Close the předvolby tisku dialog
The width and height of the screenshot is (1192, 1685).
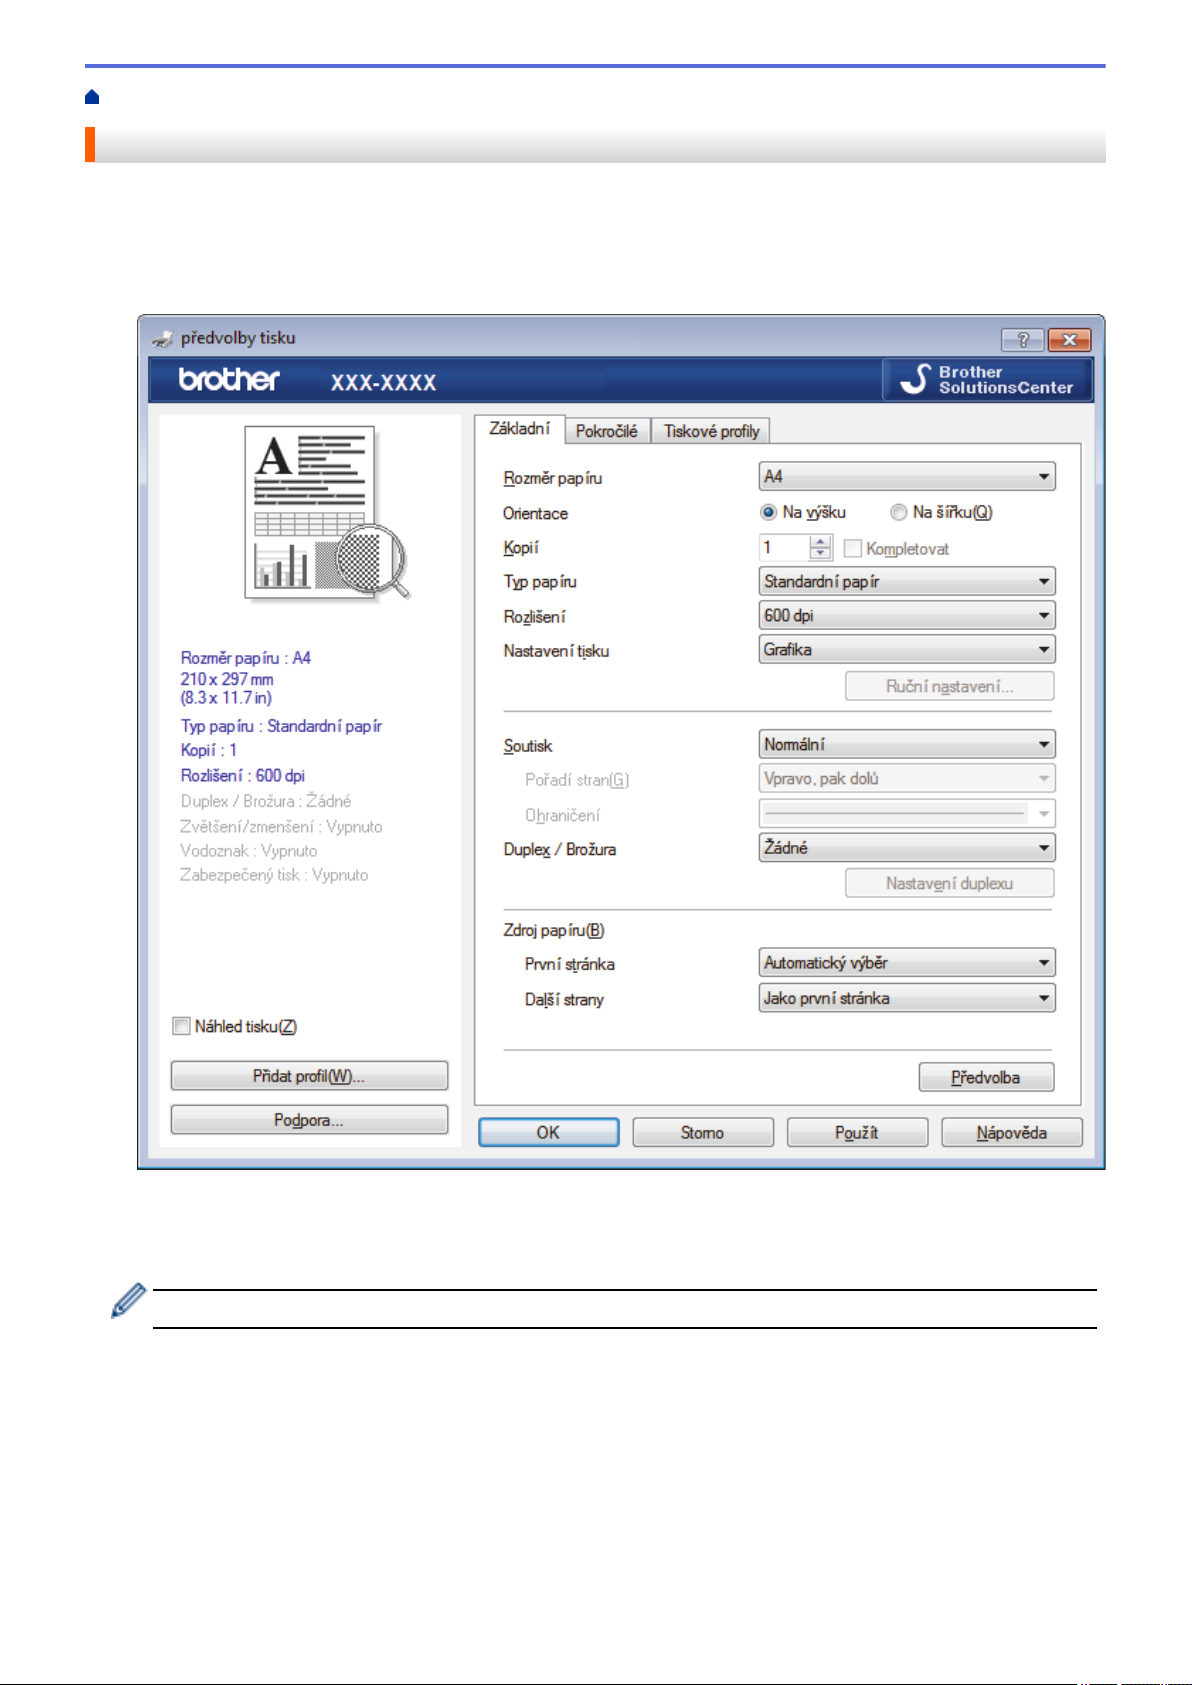tap(1069, 339)
